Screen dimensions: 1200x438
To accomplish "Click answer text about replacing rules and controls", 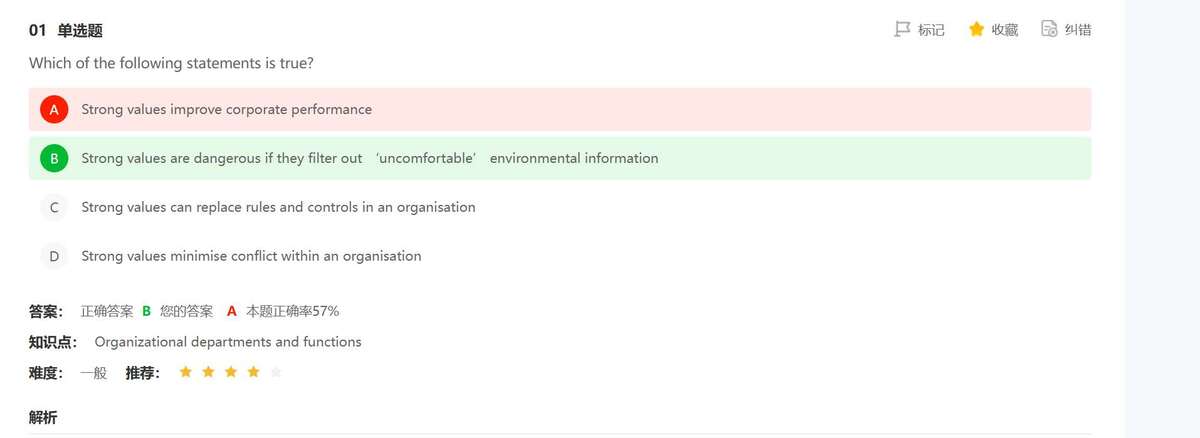I will click(278, 207).
